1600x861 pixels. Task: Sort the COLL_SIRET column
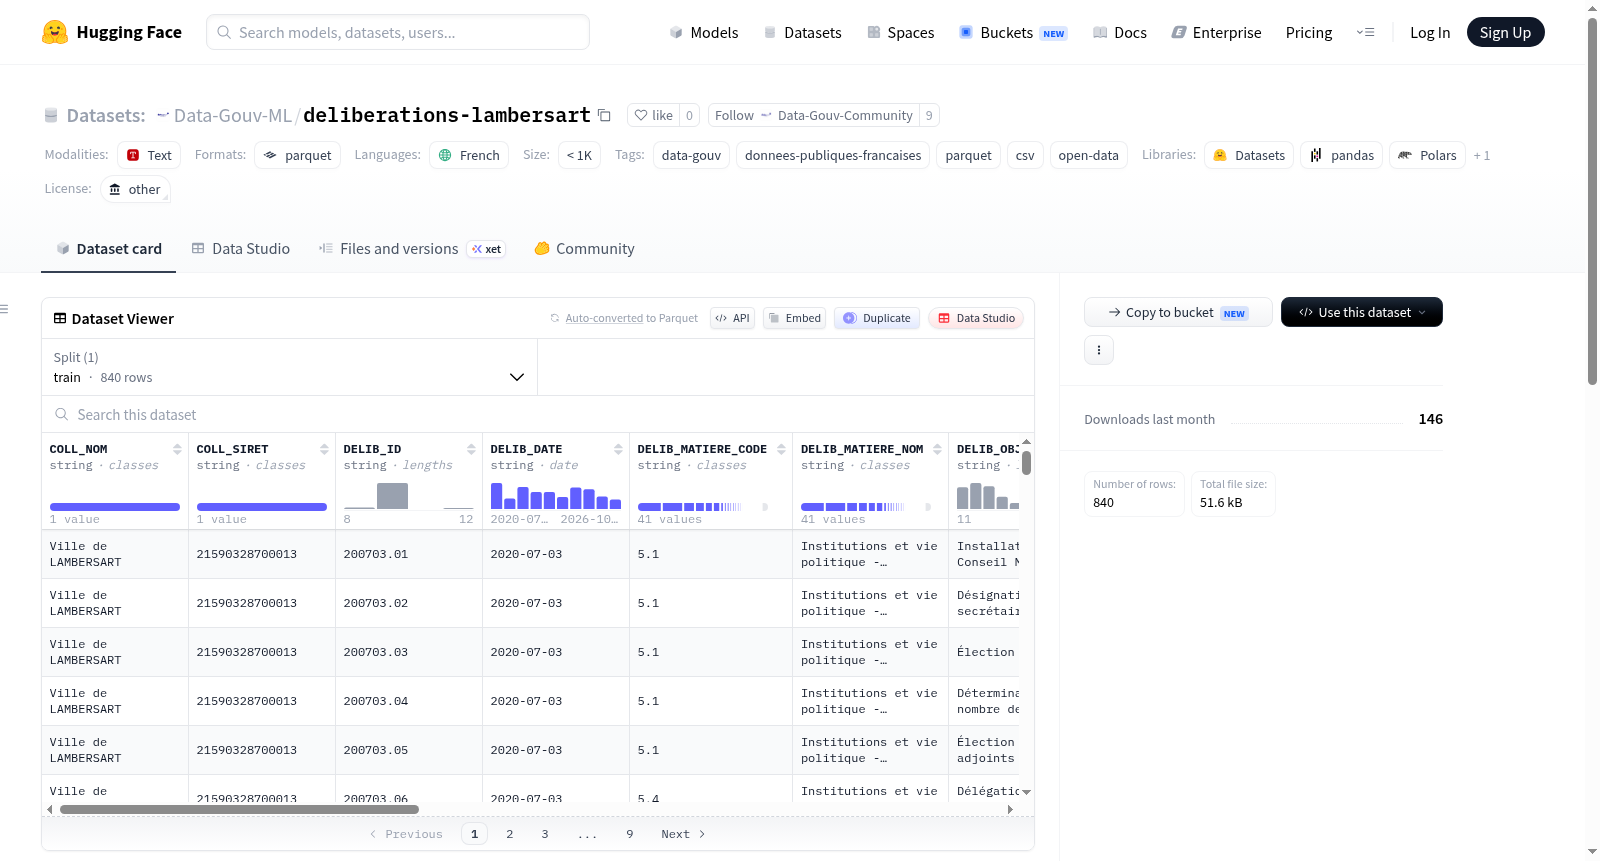coord(324,449)
